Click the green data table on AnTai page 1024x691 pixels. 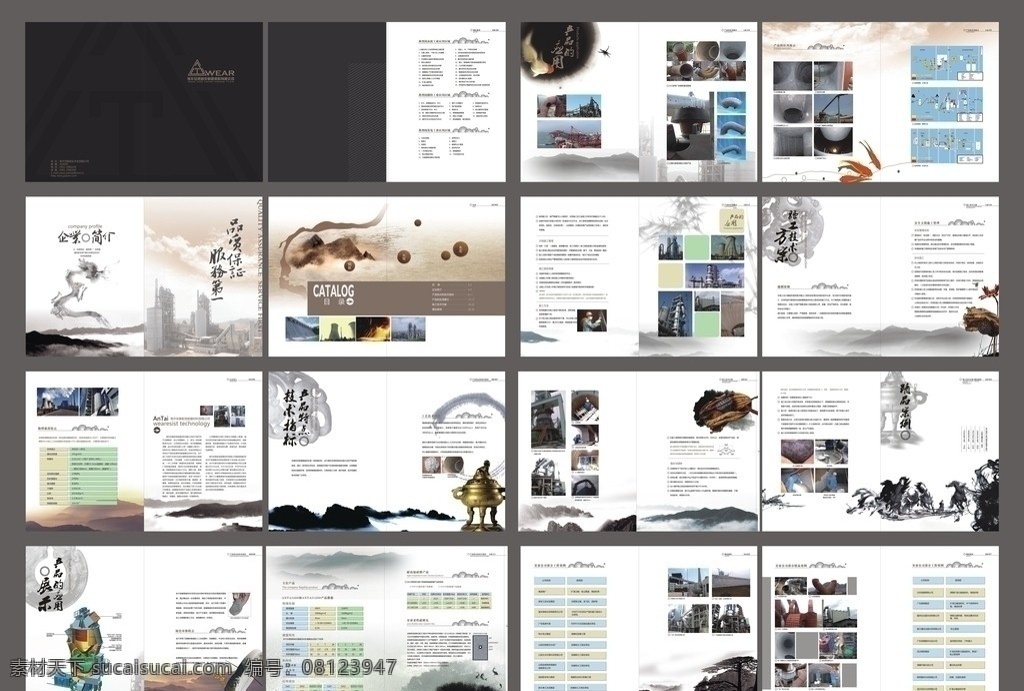point(78,475)
